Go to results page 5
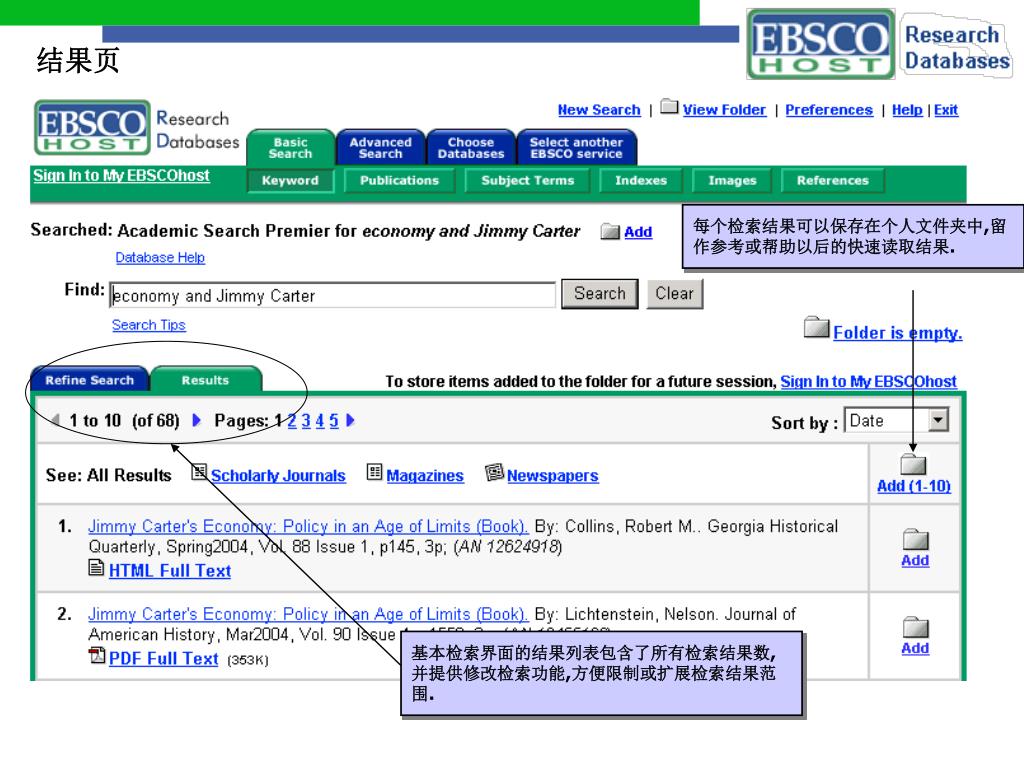 (334, 421)
